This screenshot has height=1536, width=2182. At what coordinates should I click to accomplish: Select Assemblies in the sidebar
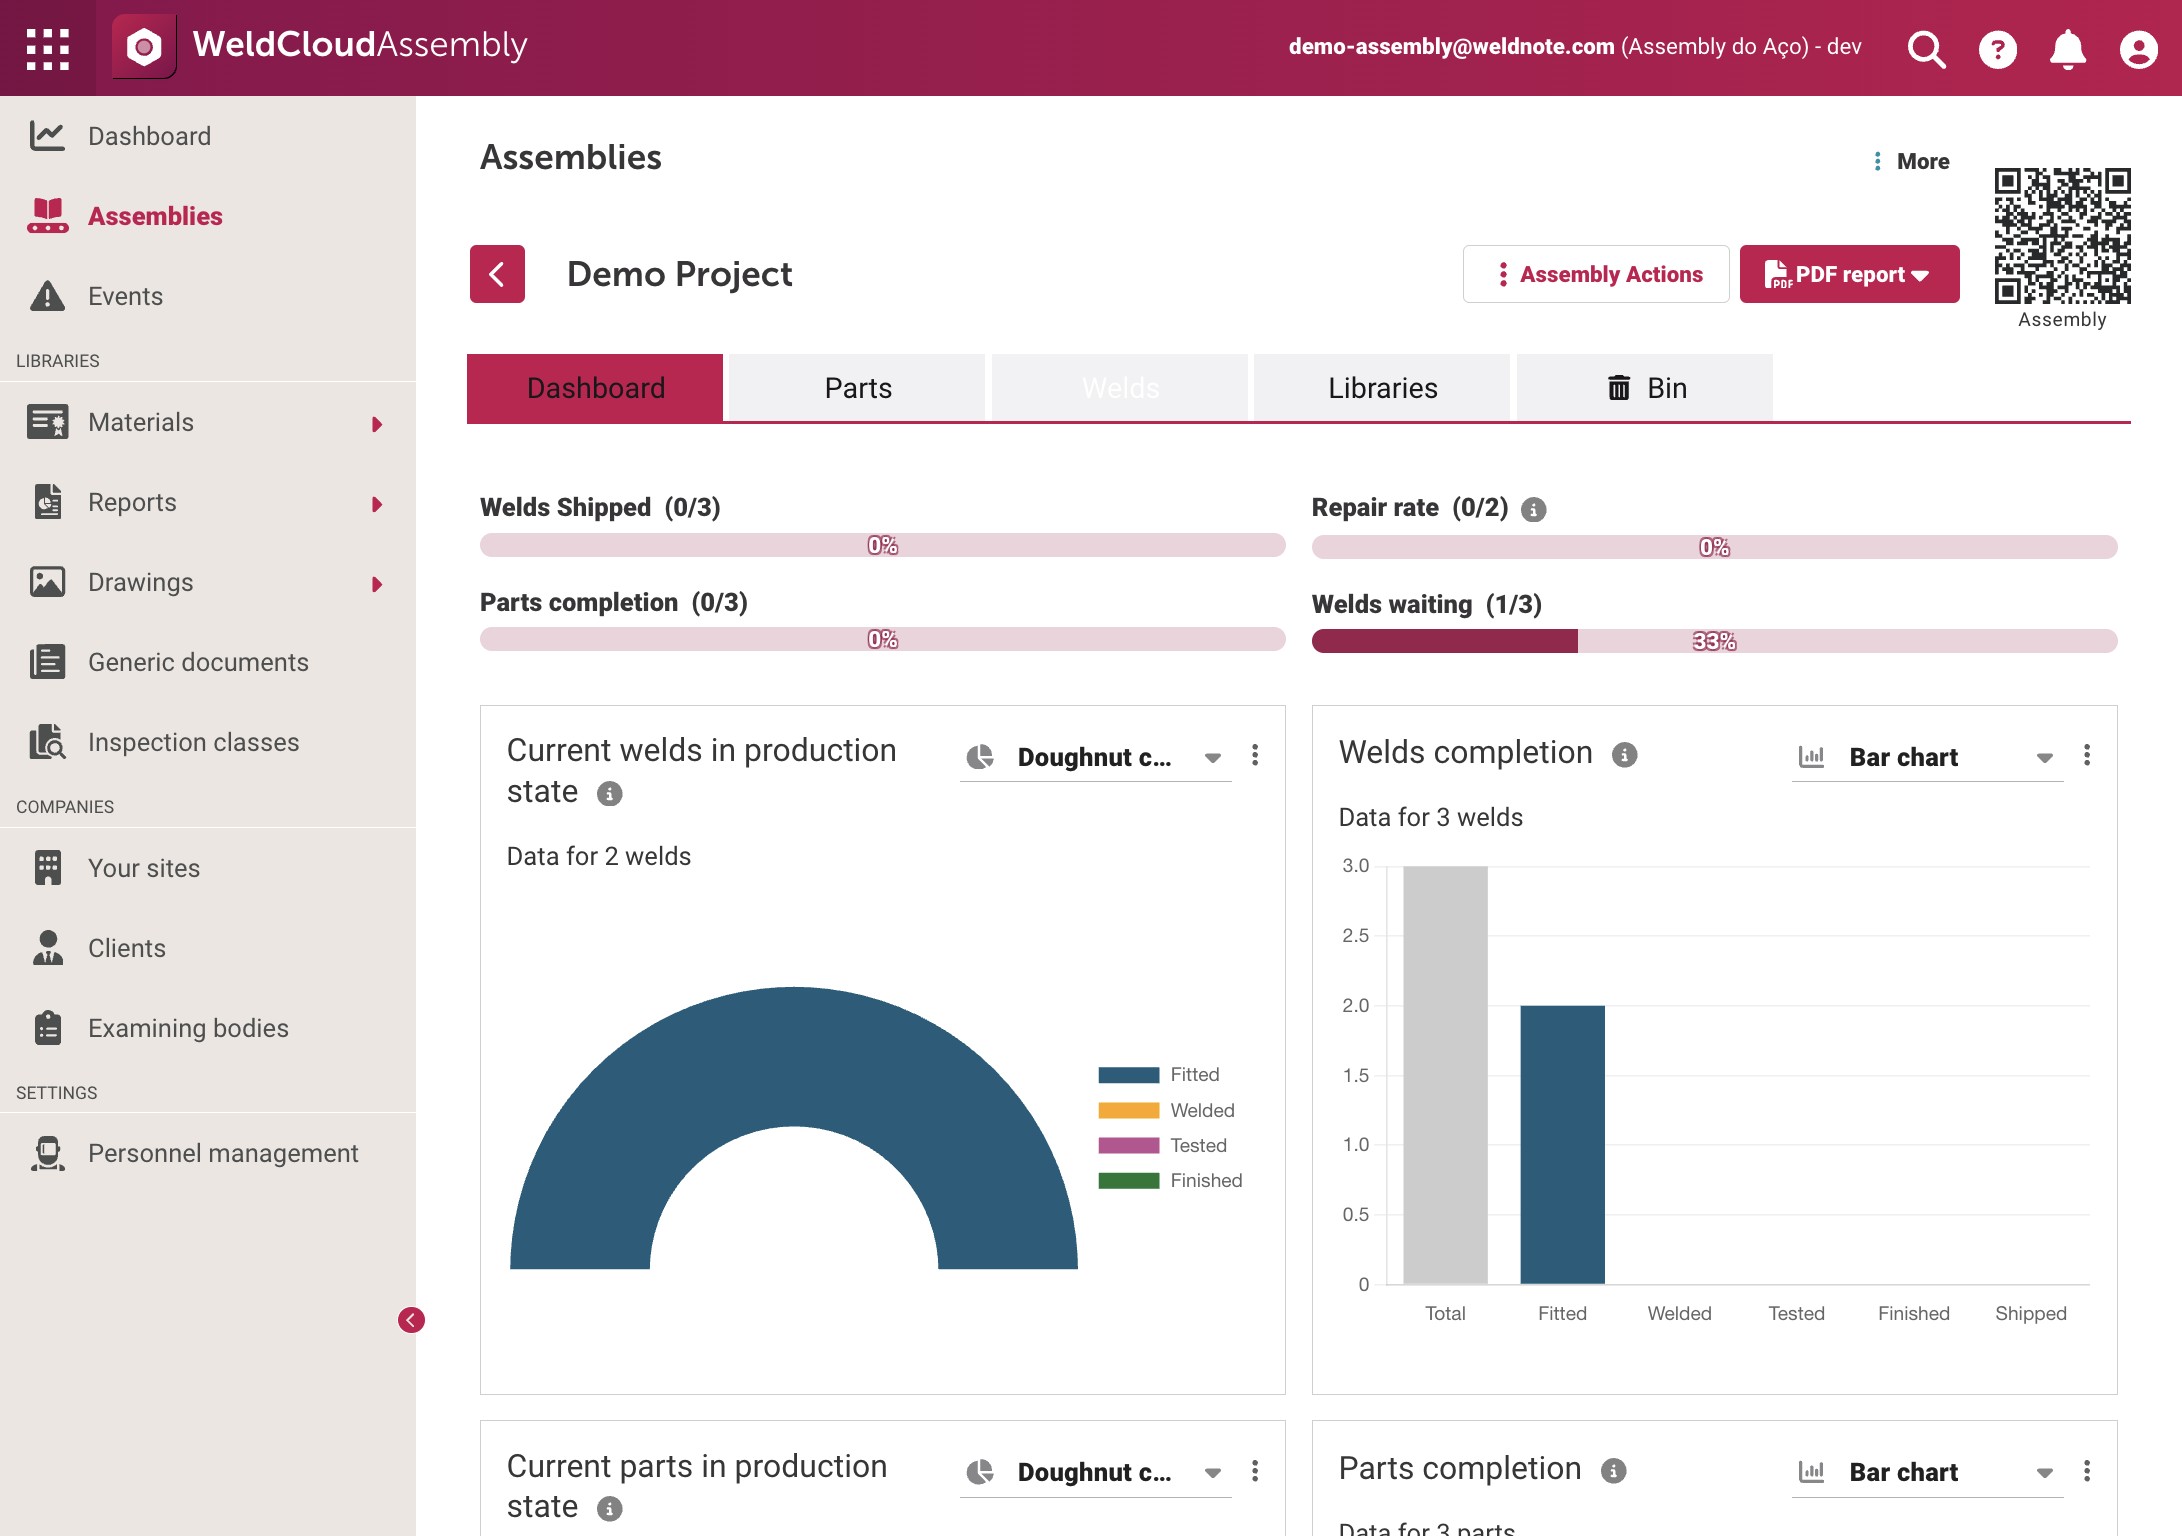click(x=208, y=216)
